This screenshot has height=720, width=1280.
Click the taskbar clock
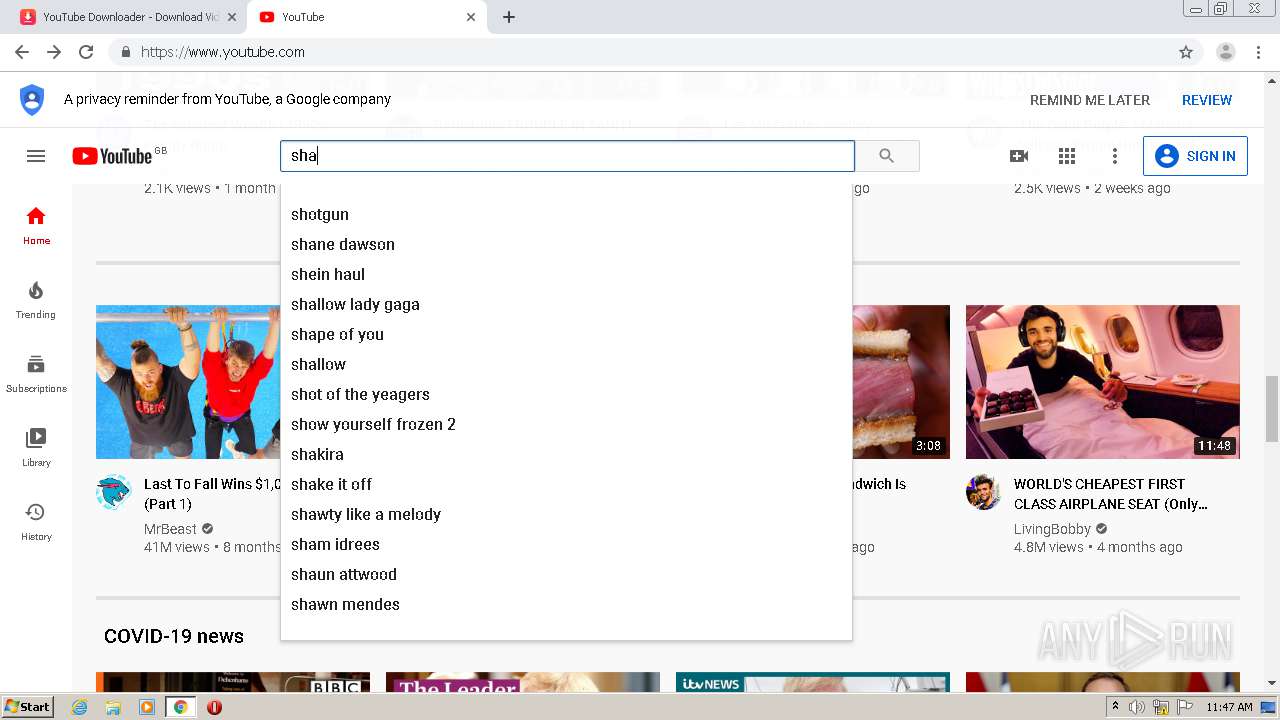[1229, 707]
